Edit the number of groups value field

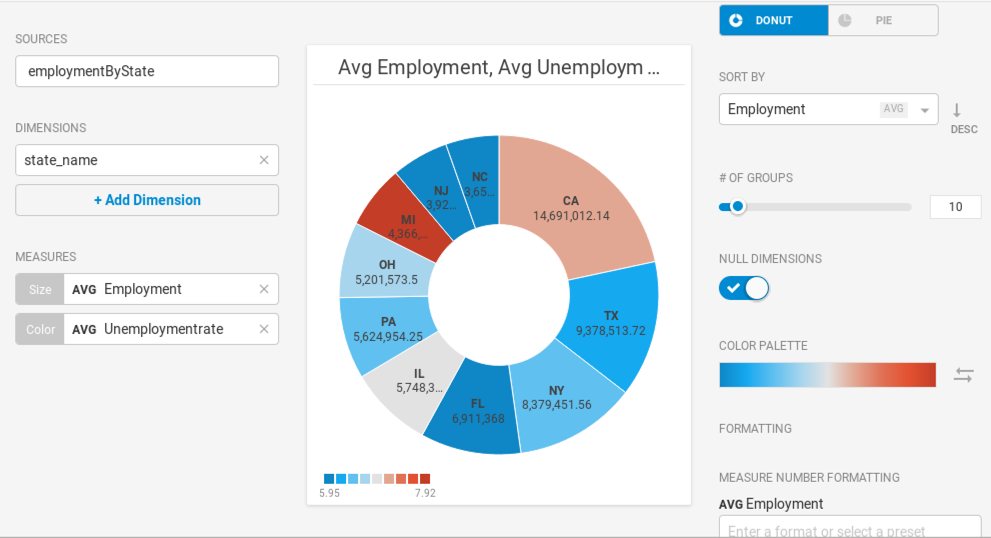coord(955,207)
